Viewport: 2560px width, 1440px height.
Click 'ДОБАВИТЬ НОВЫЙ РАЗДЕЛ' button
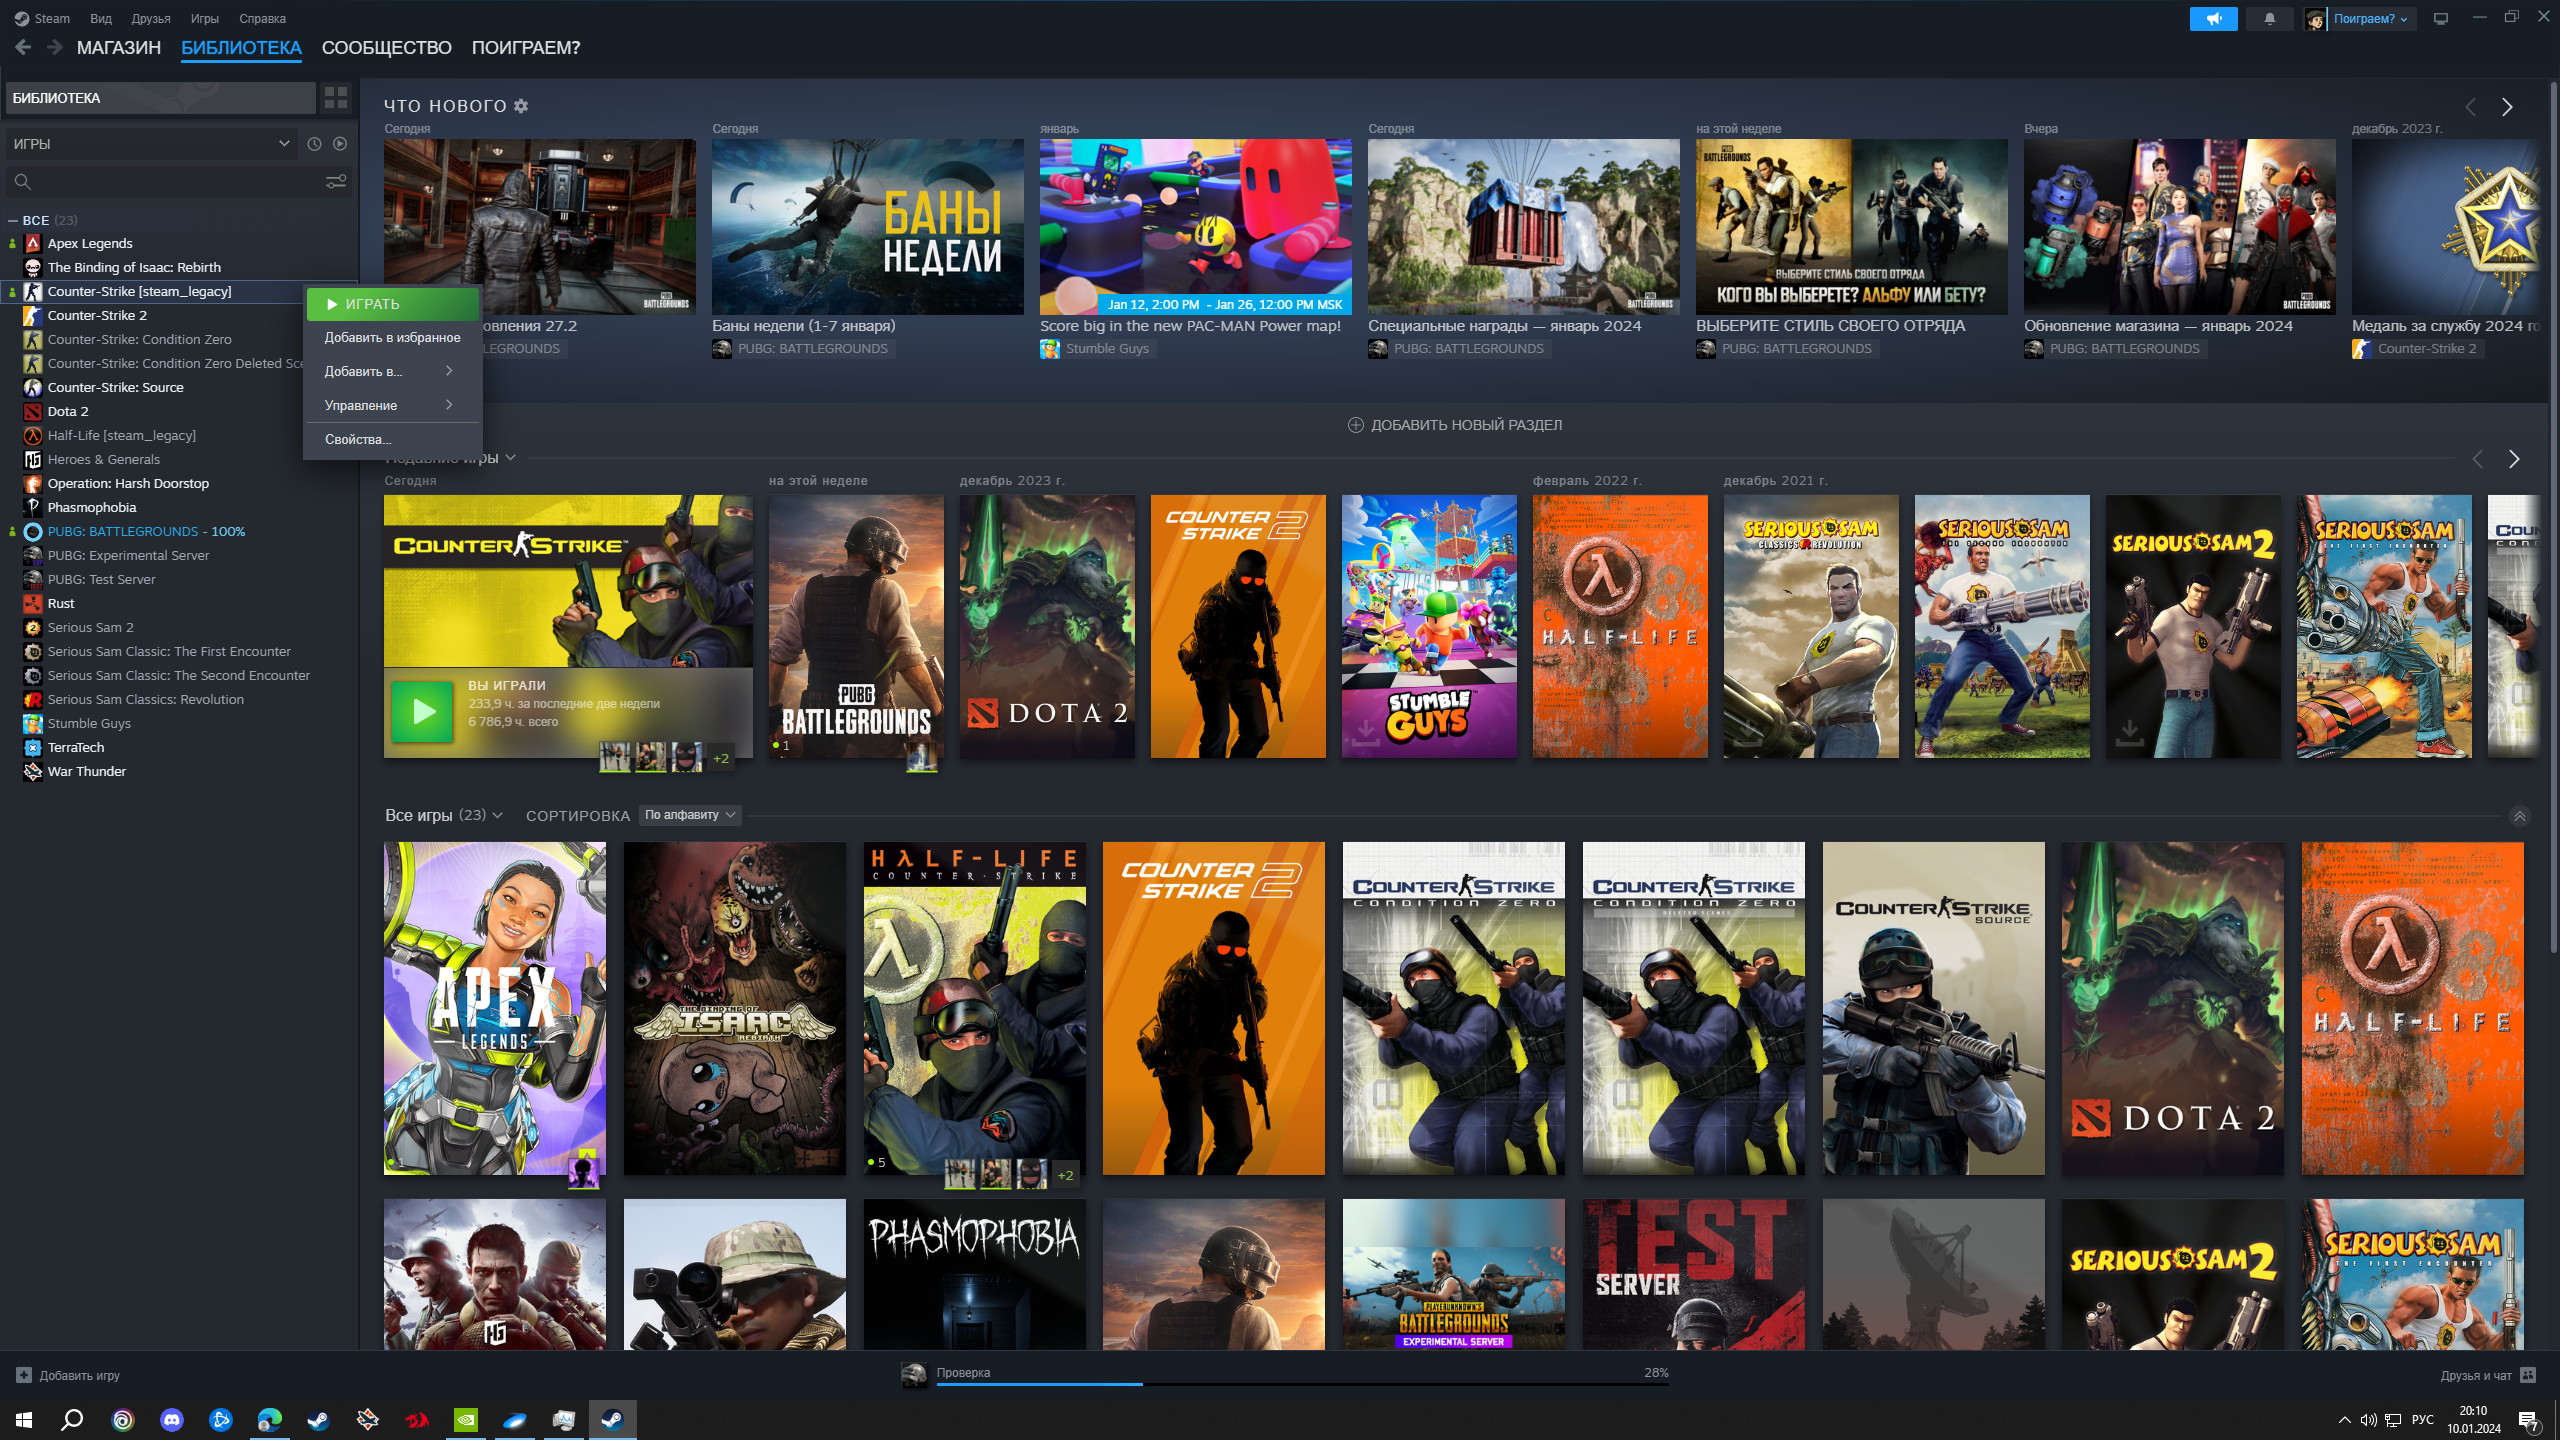point(1454,424)
